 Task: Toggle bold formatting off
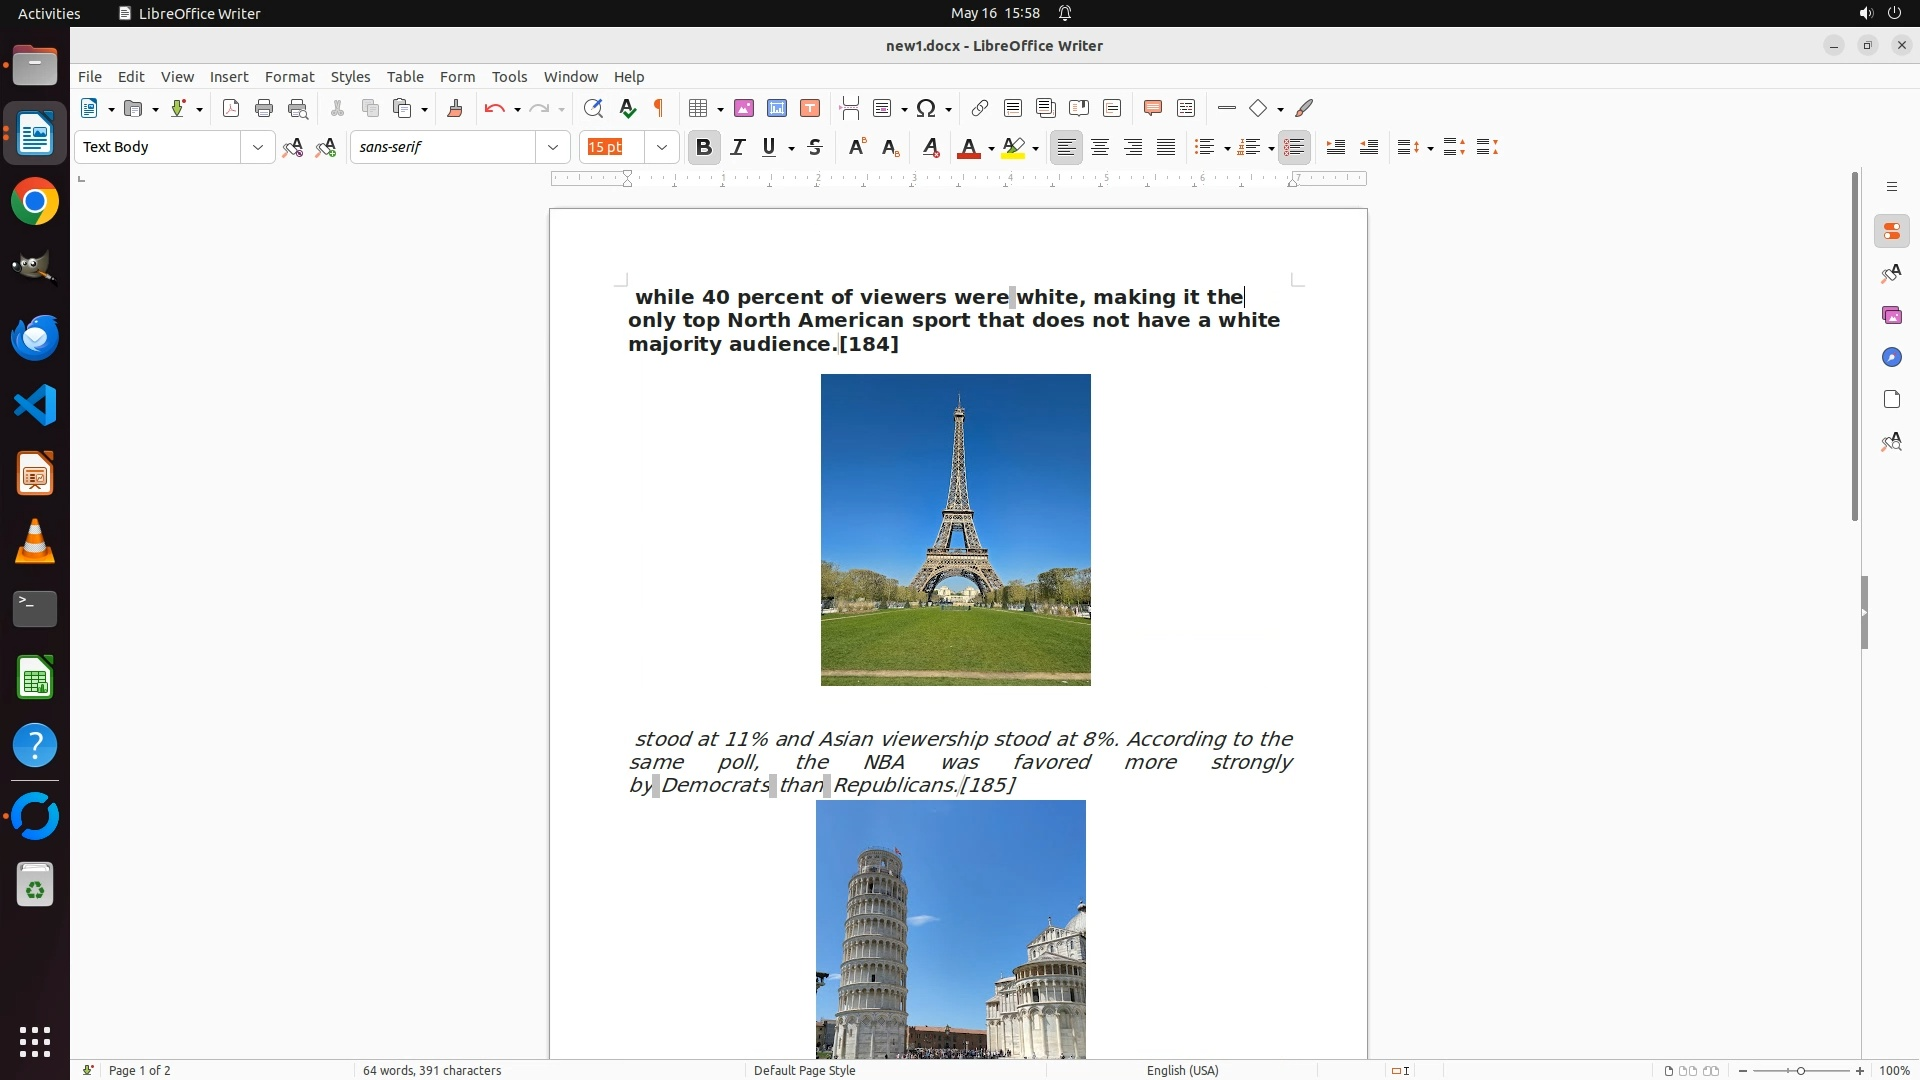click(x=704, y=147)
